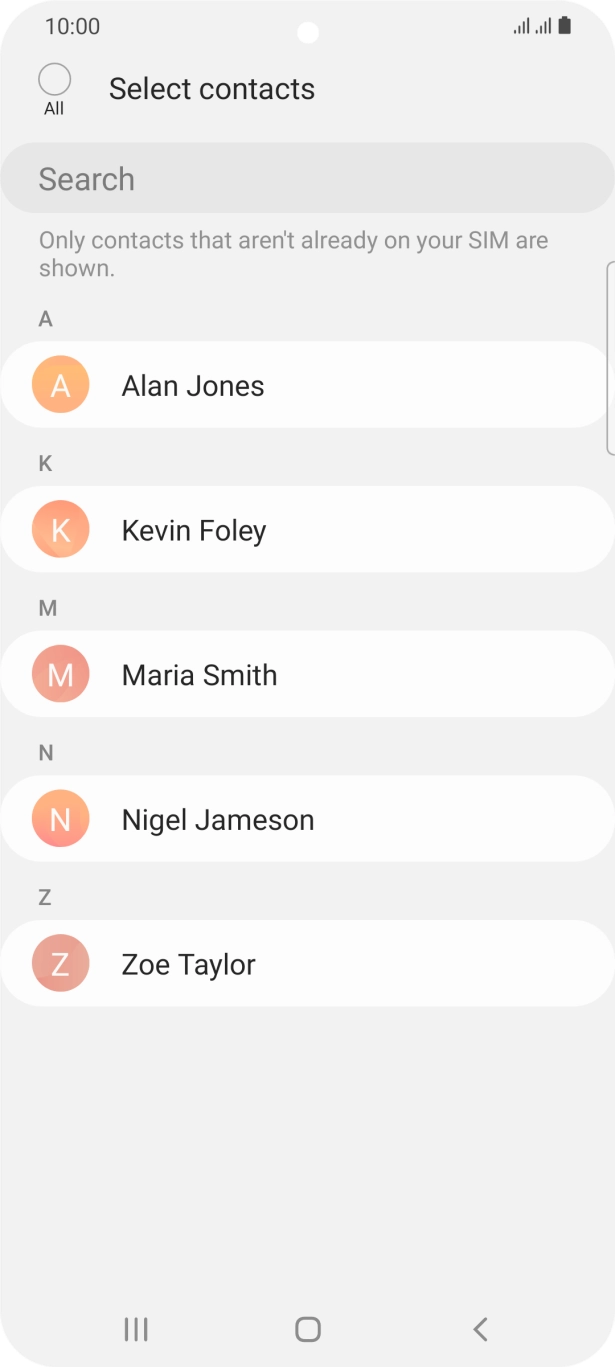This screenshot has width=615, height=1367.
Task: Pick the Nigel Jameson contact name
Action: (x=218, y=821)
